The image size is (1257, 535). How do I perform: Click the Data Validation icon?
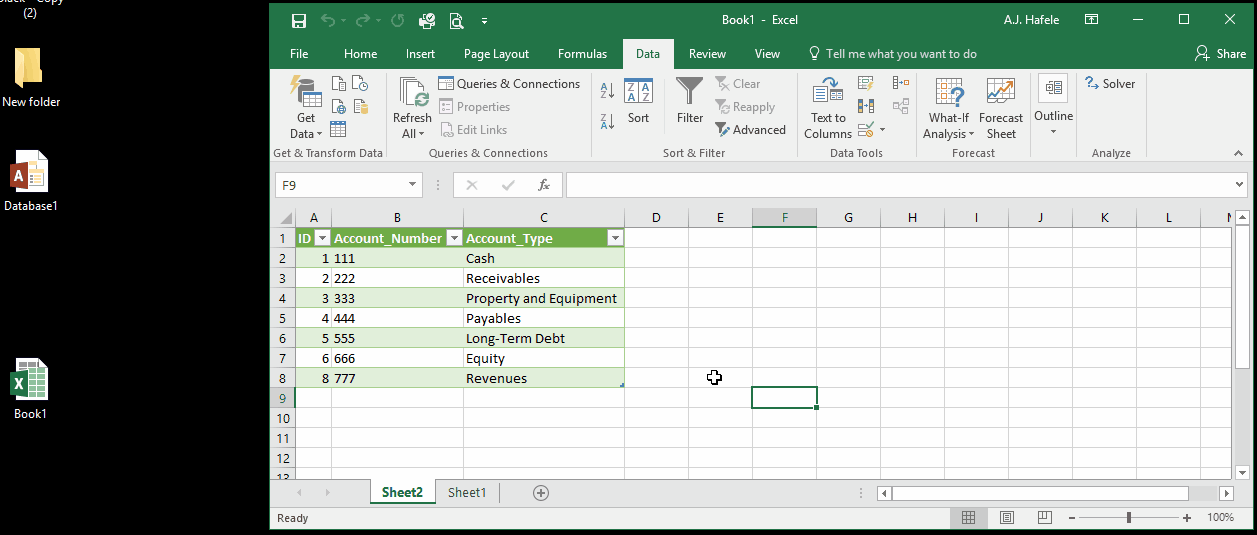(867, 129)
